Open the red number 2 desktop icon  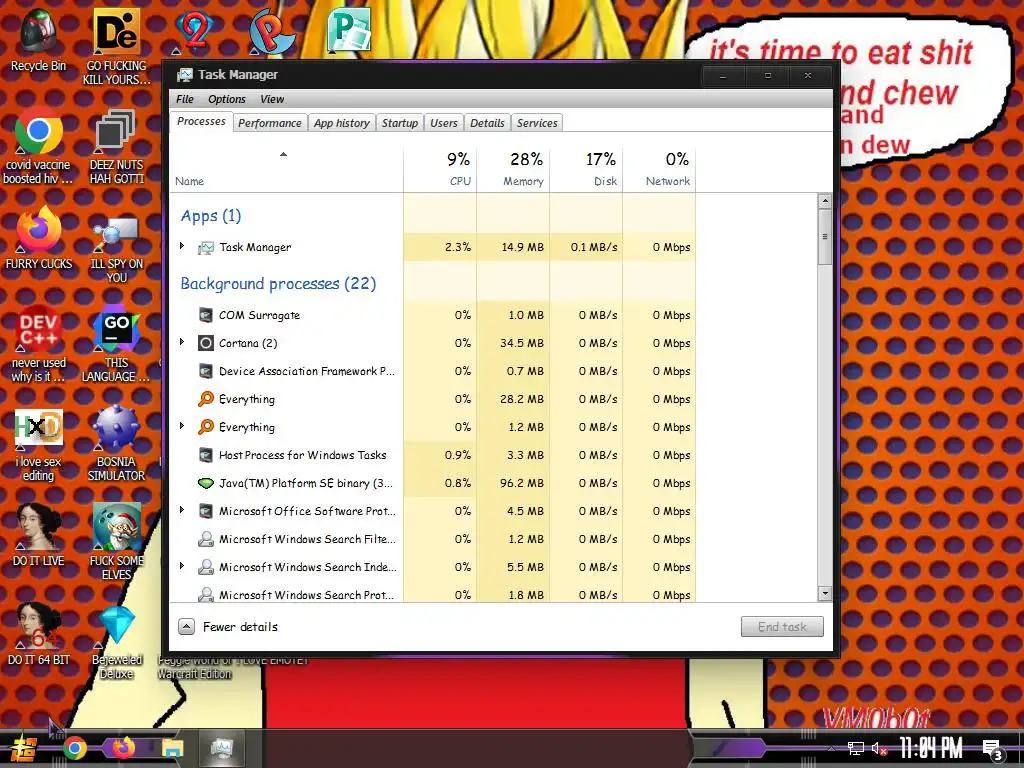[195, 30]
